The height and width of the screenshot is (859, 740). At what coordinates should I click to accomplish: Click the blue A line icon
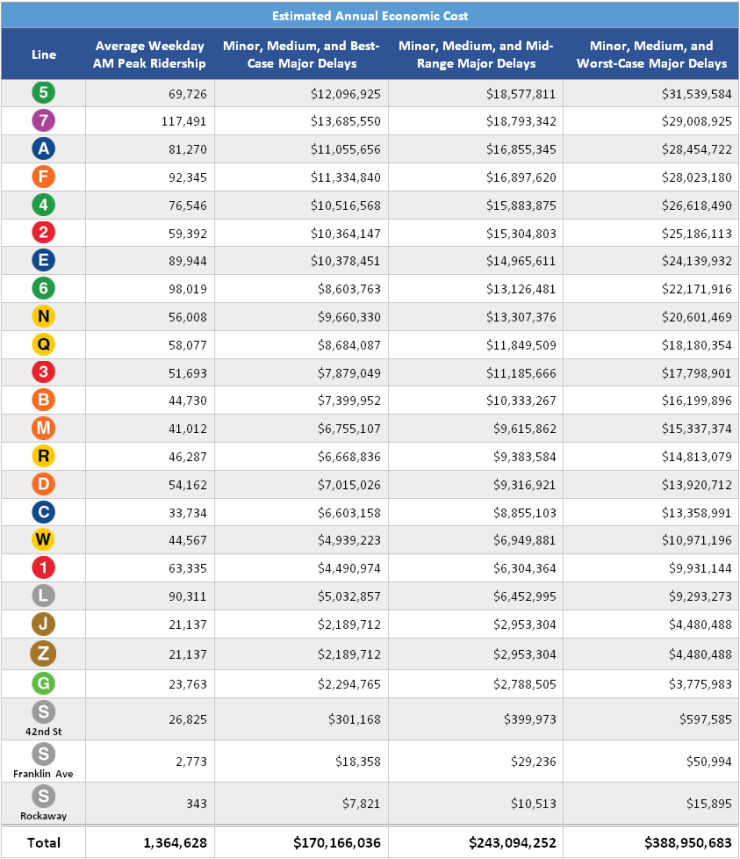click(44, 149)
